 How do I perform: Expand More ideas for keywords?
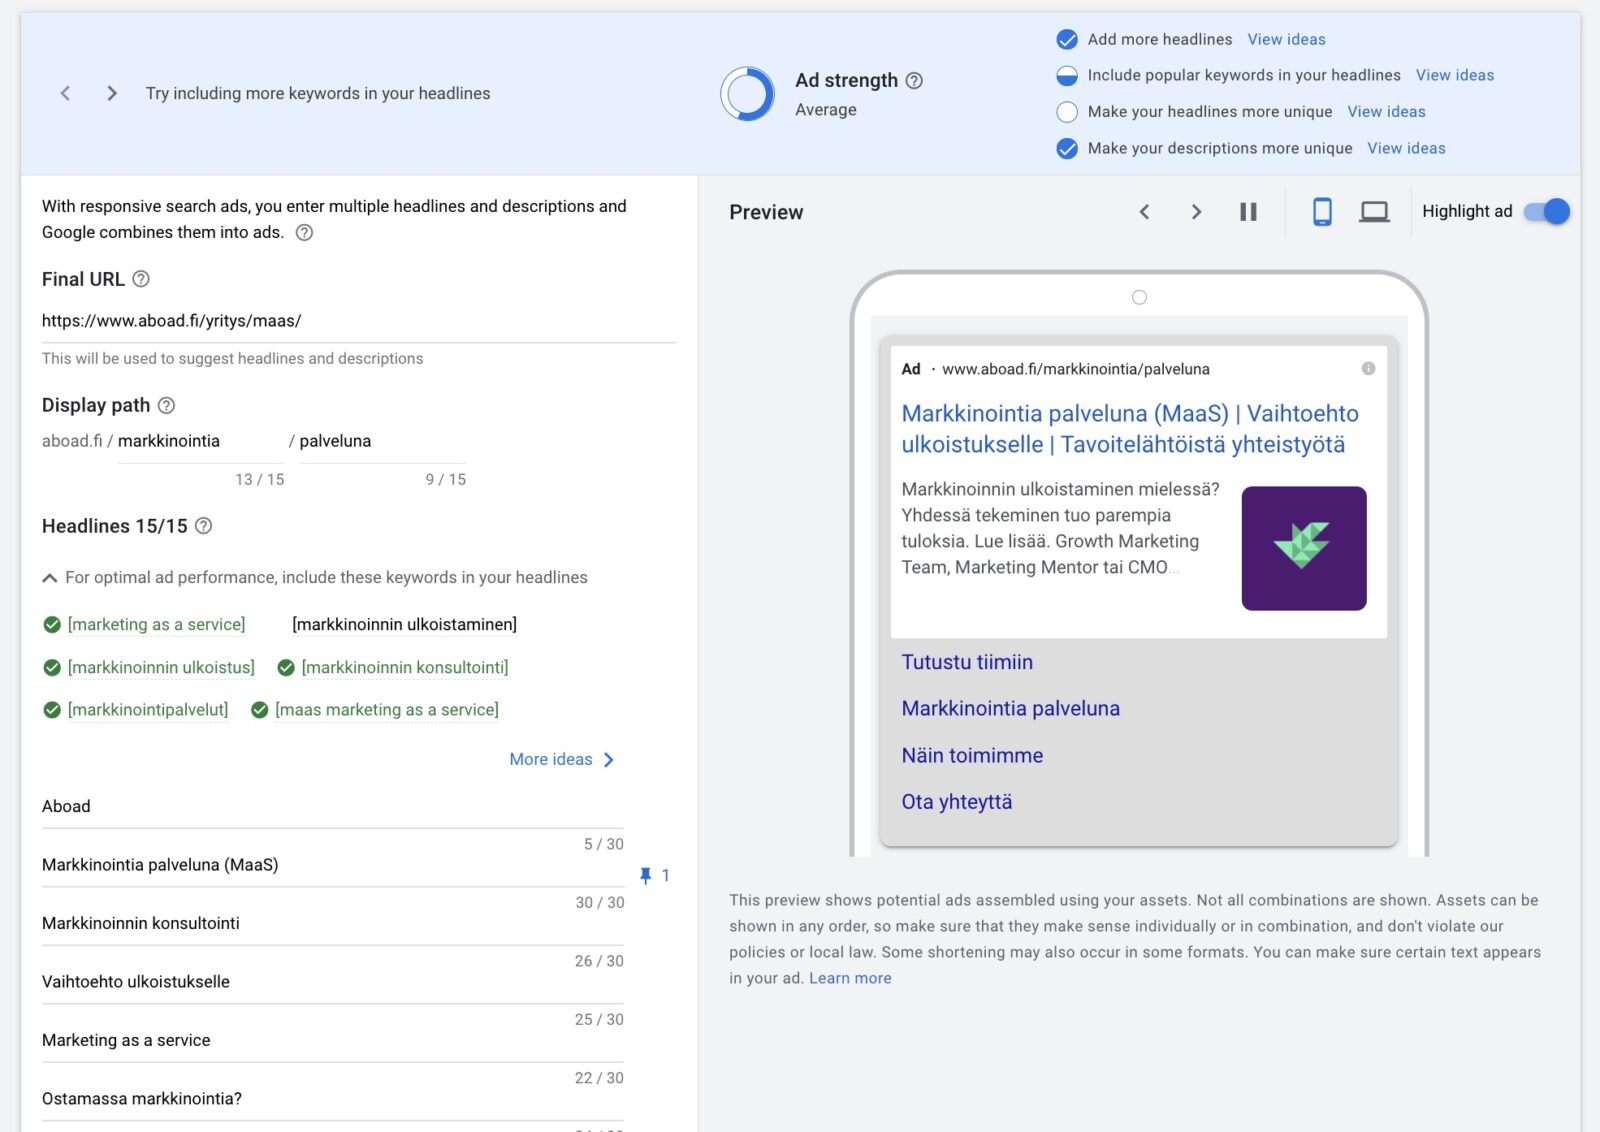[561, 760]
